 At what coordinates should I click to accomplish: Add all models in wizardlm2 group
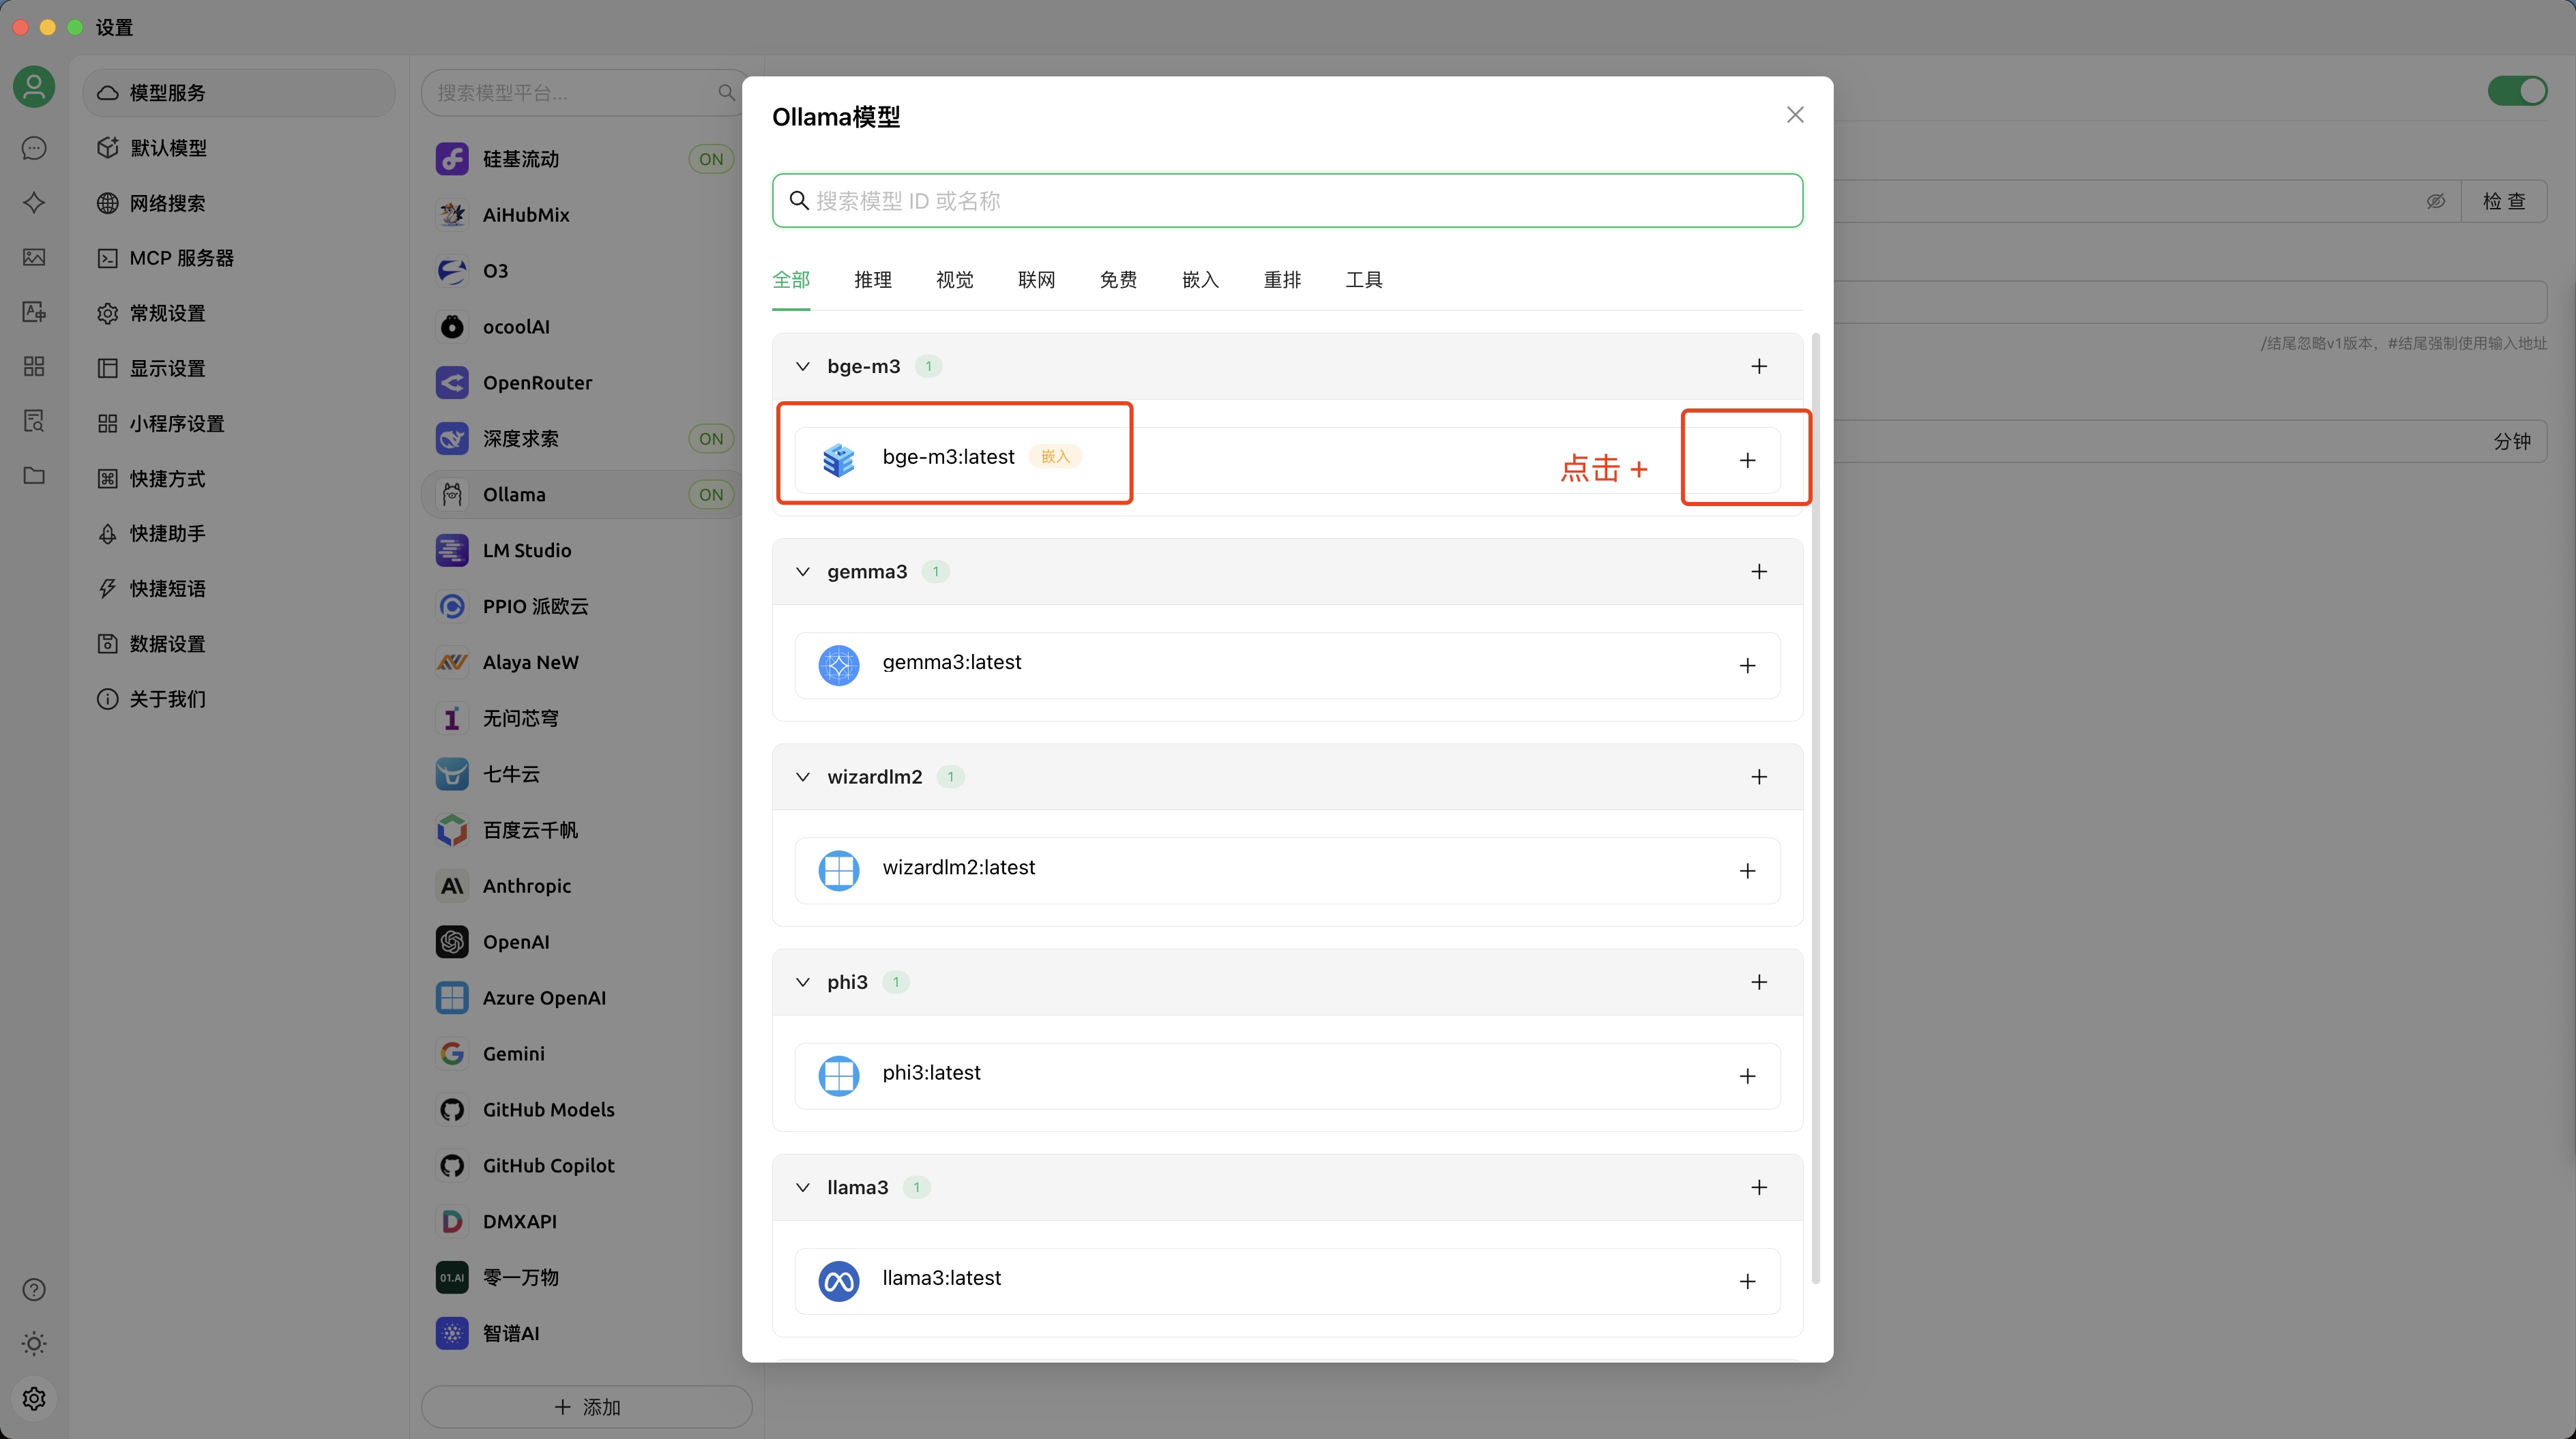[1759, 777]
